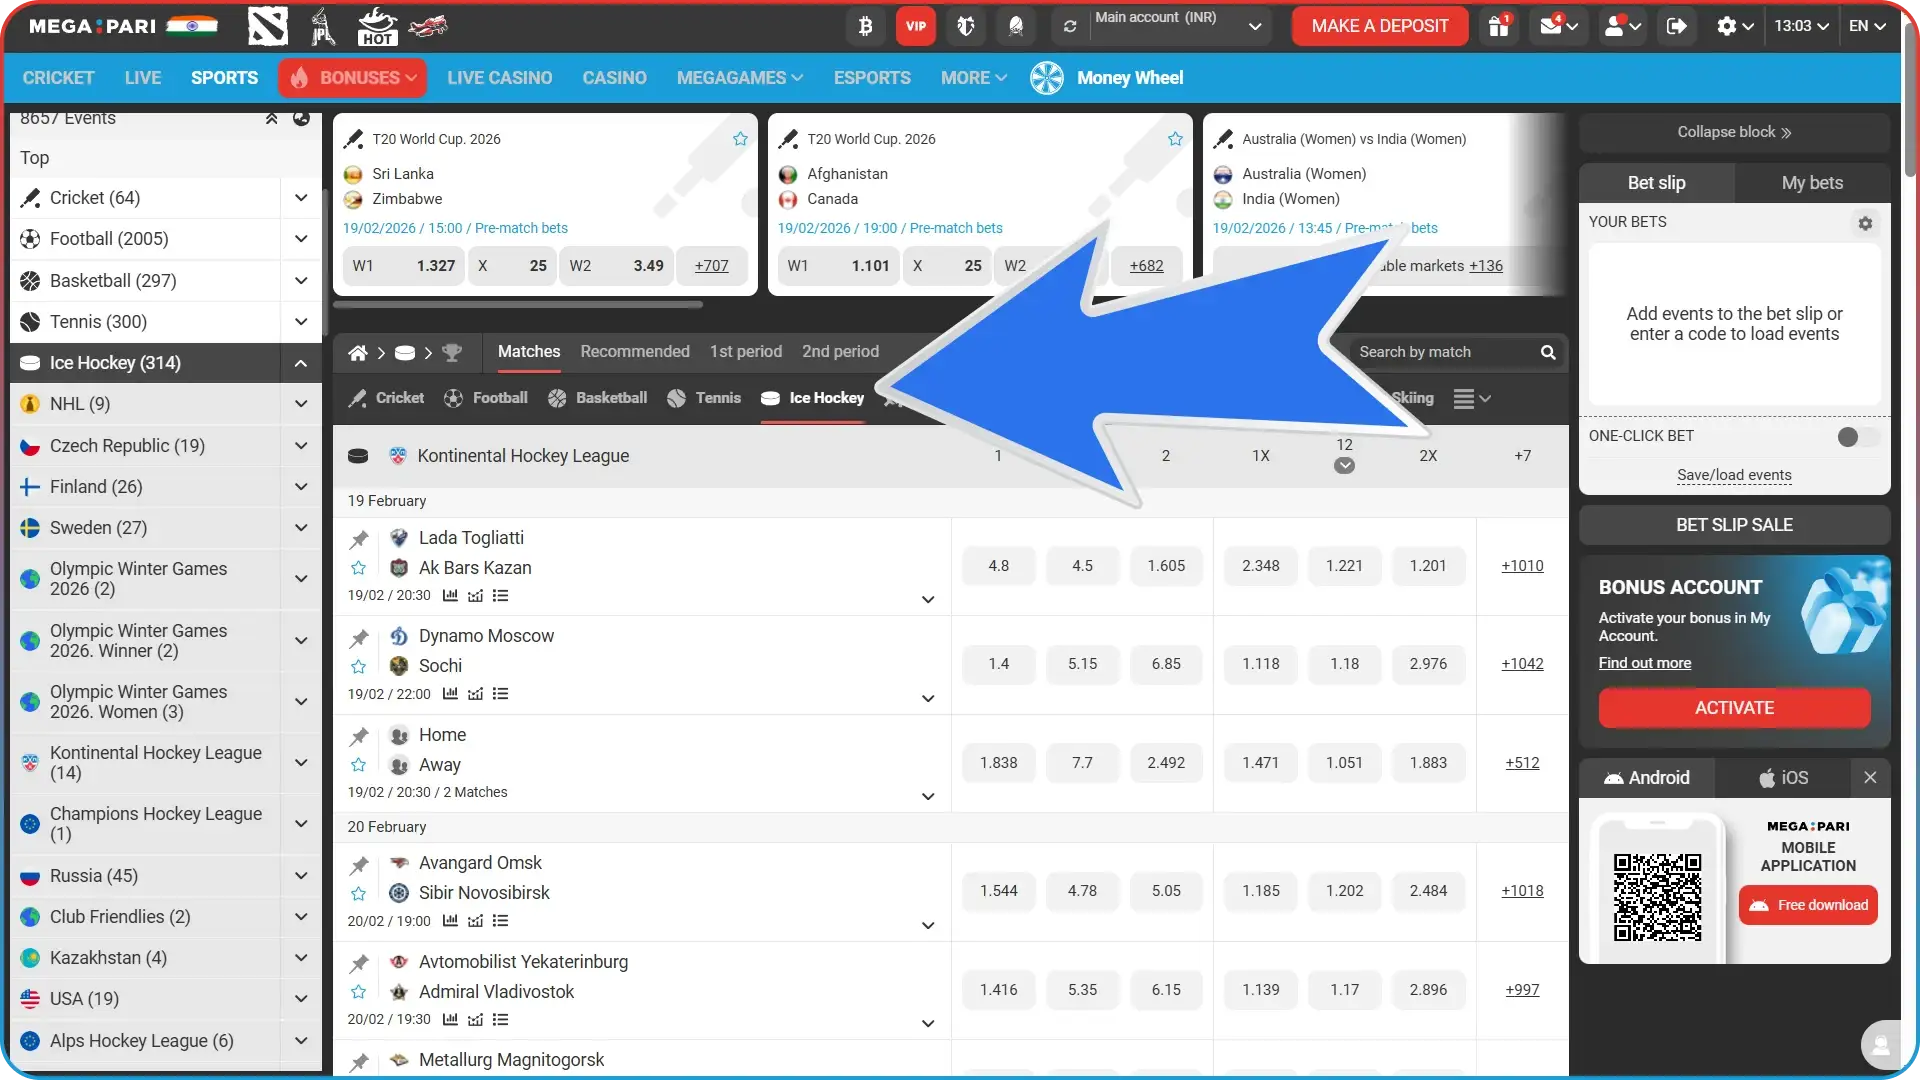
Task: Enable one-click bet
Action: point(1855,437)
